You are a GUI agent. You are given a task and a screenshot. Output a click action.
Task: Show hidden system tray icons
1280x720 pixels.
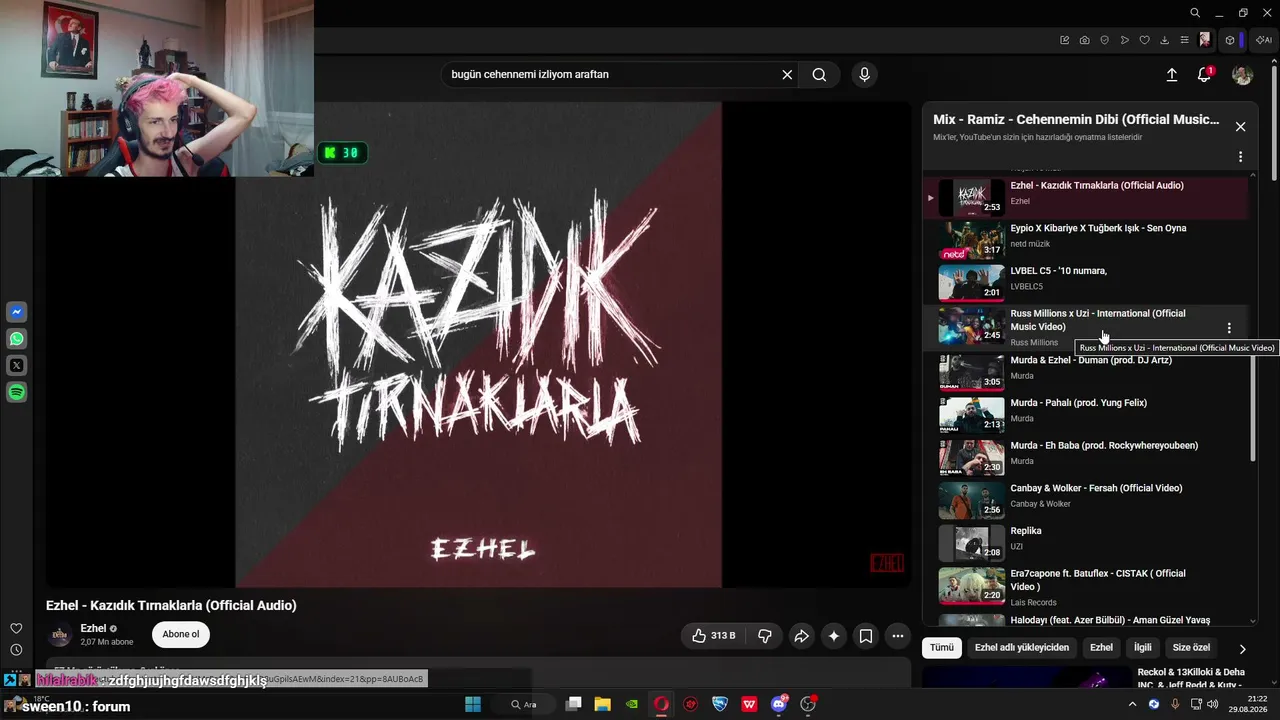point(1133,705)
